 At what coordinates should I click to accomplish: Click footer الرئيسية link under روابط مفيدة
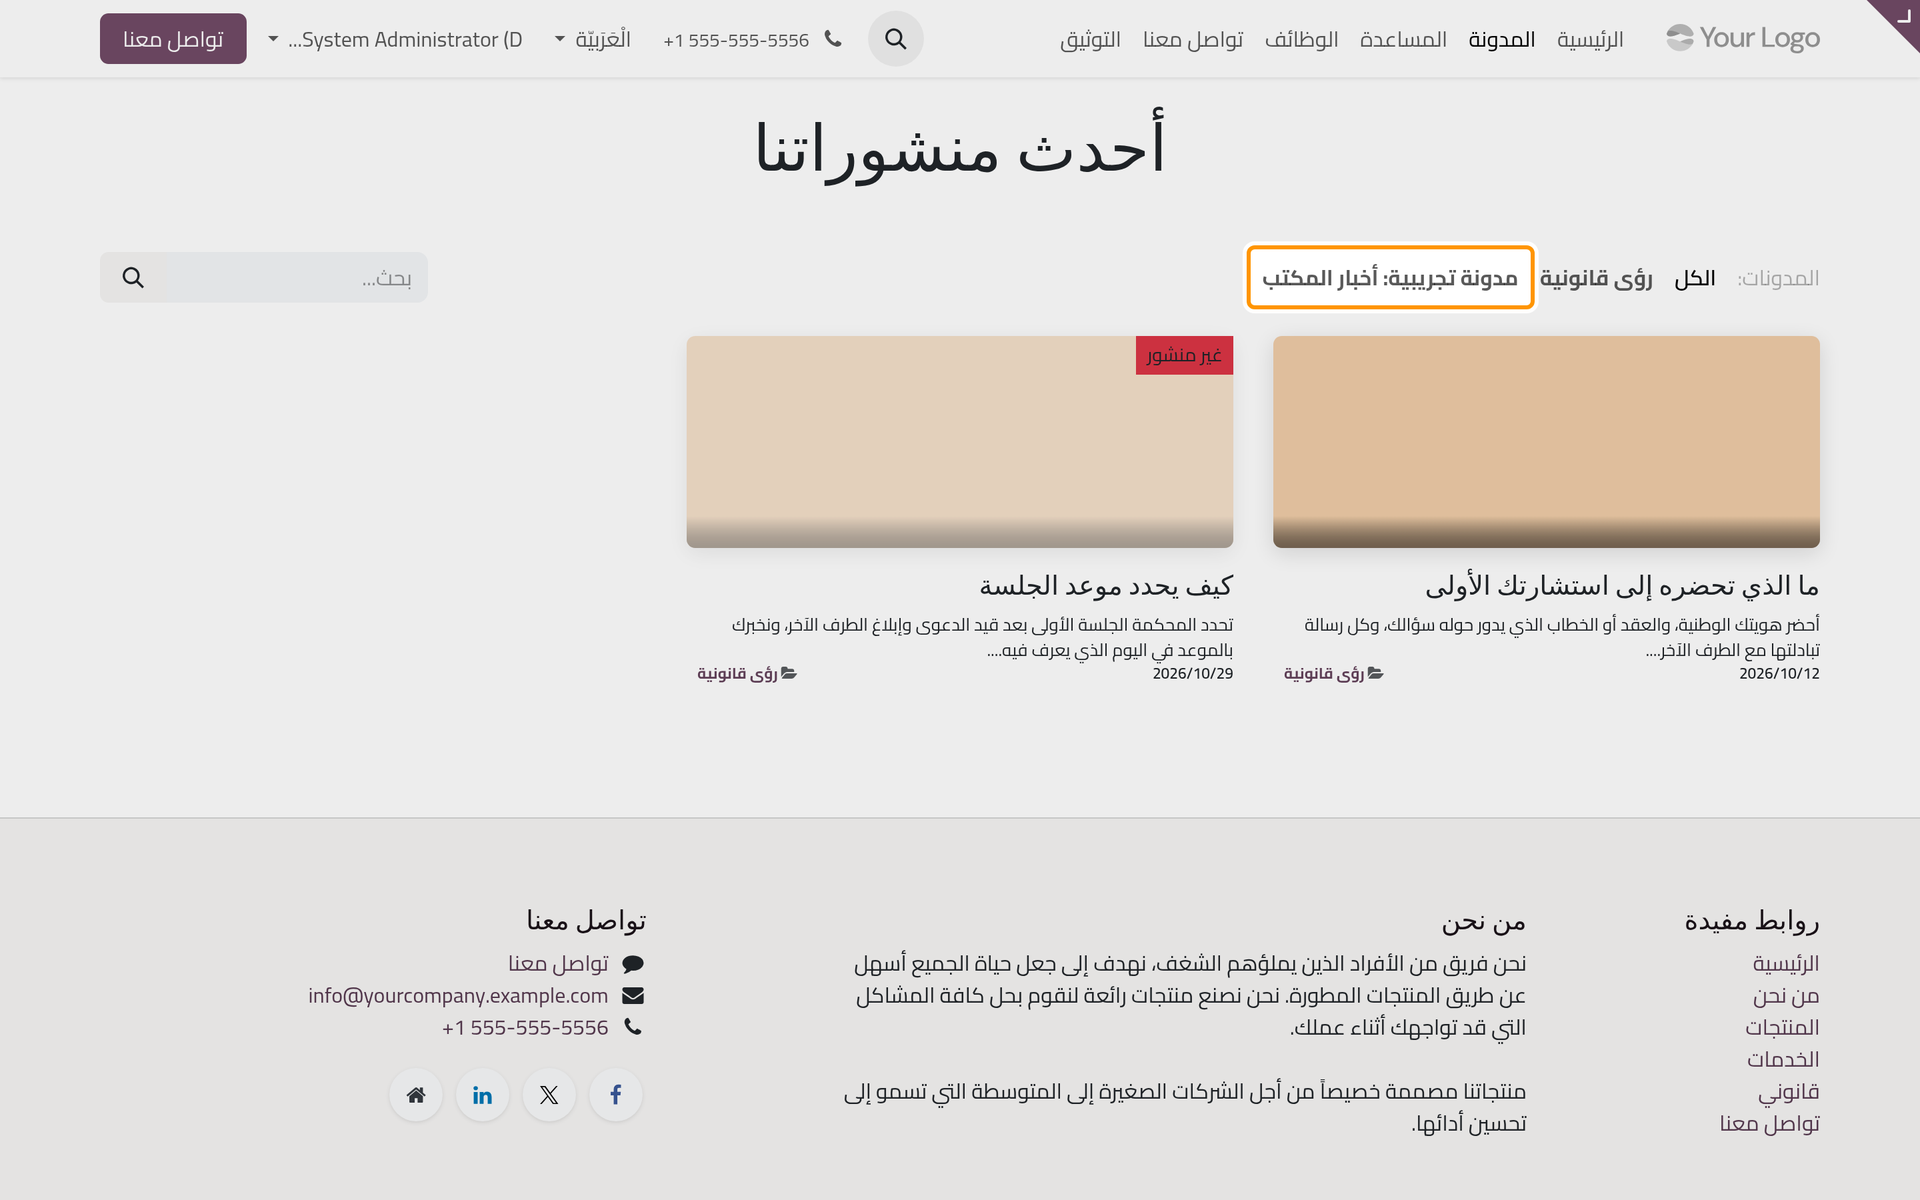point(1786,964)
